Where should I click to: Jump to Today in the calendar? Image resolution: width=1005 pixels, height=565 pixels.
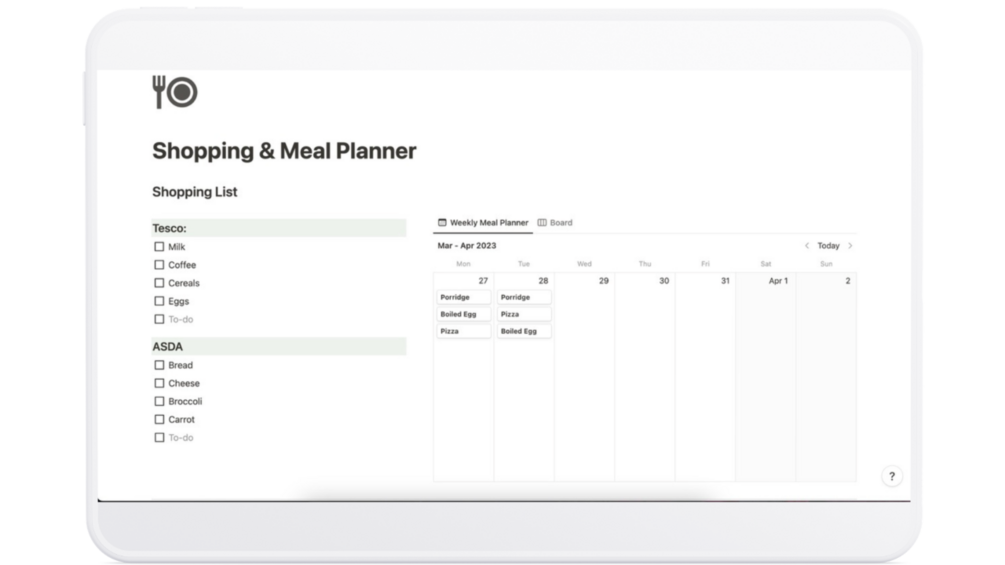(x=828, y=246)
